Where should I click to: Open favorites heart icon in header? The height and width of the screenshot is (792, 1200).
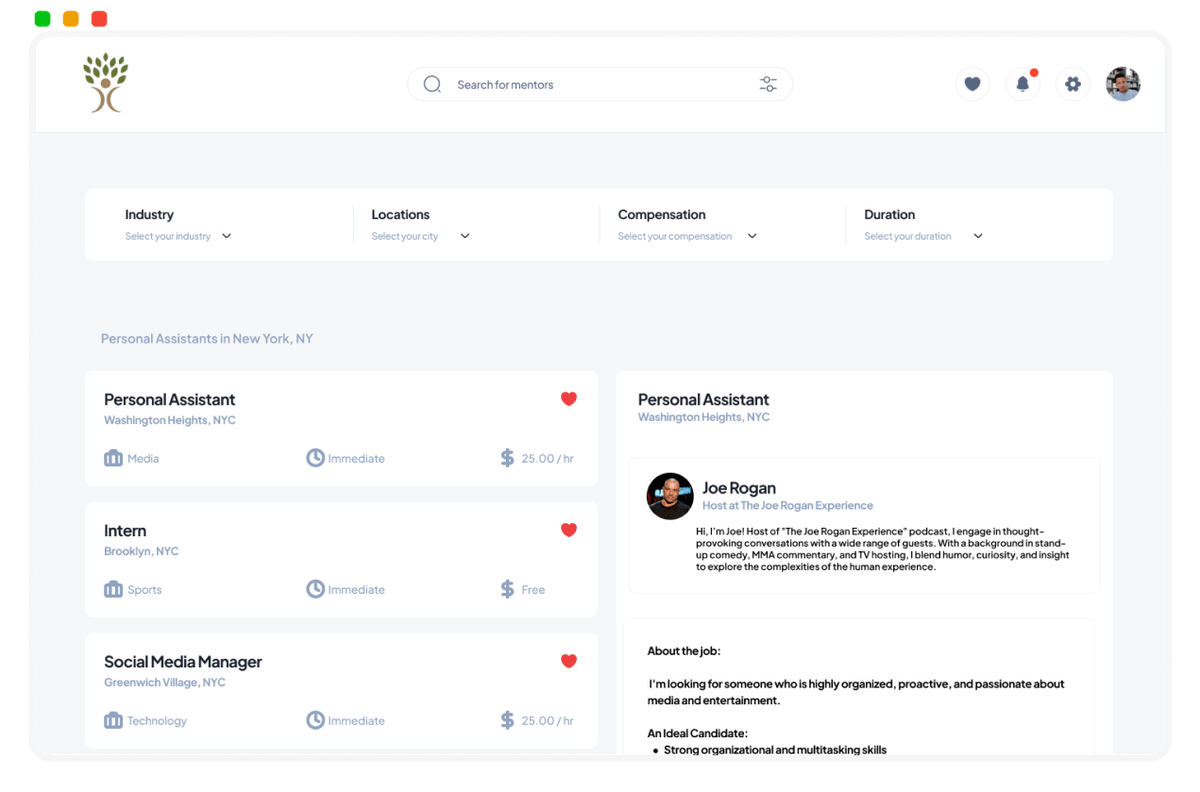(972, 84)
